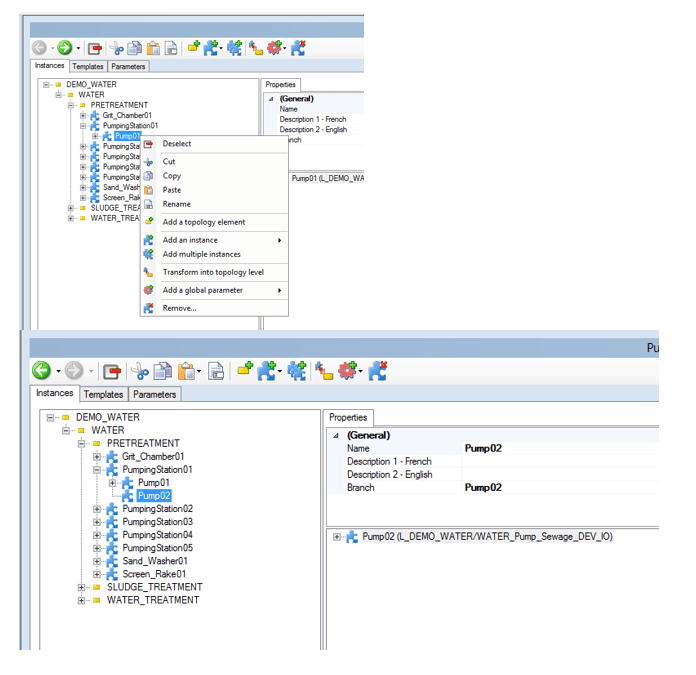The image size is (696, 675).
Task: Click the Add topology element icon in the lower toolbar
Action: 244,371
